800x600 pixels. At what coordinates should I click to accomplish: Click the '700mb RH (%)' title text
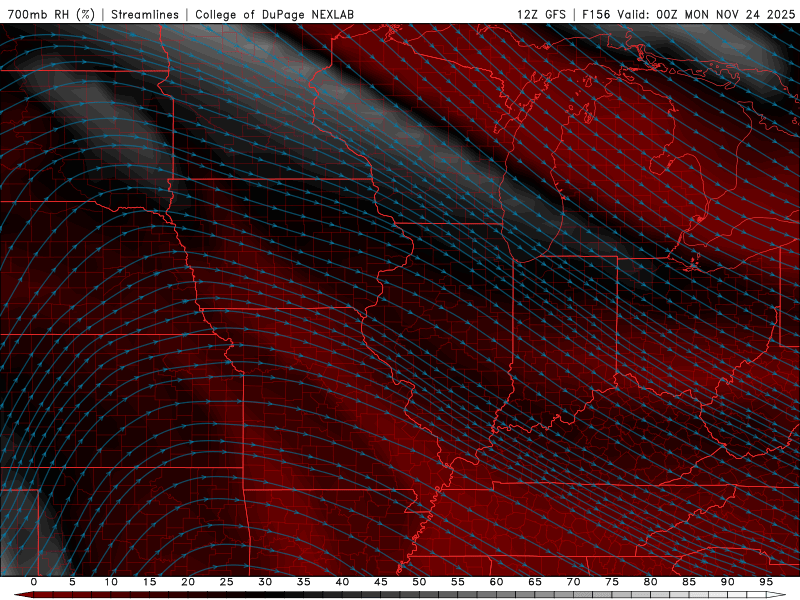52,14
